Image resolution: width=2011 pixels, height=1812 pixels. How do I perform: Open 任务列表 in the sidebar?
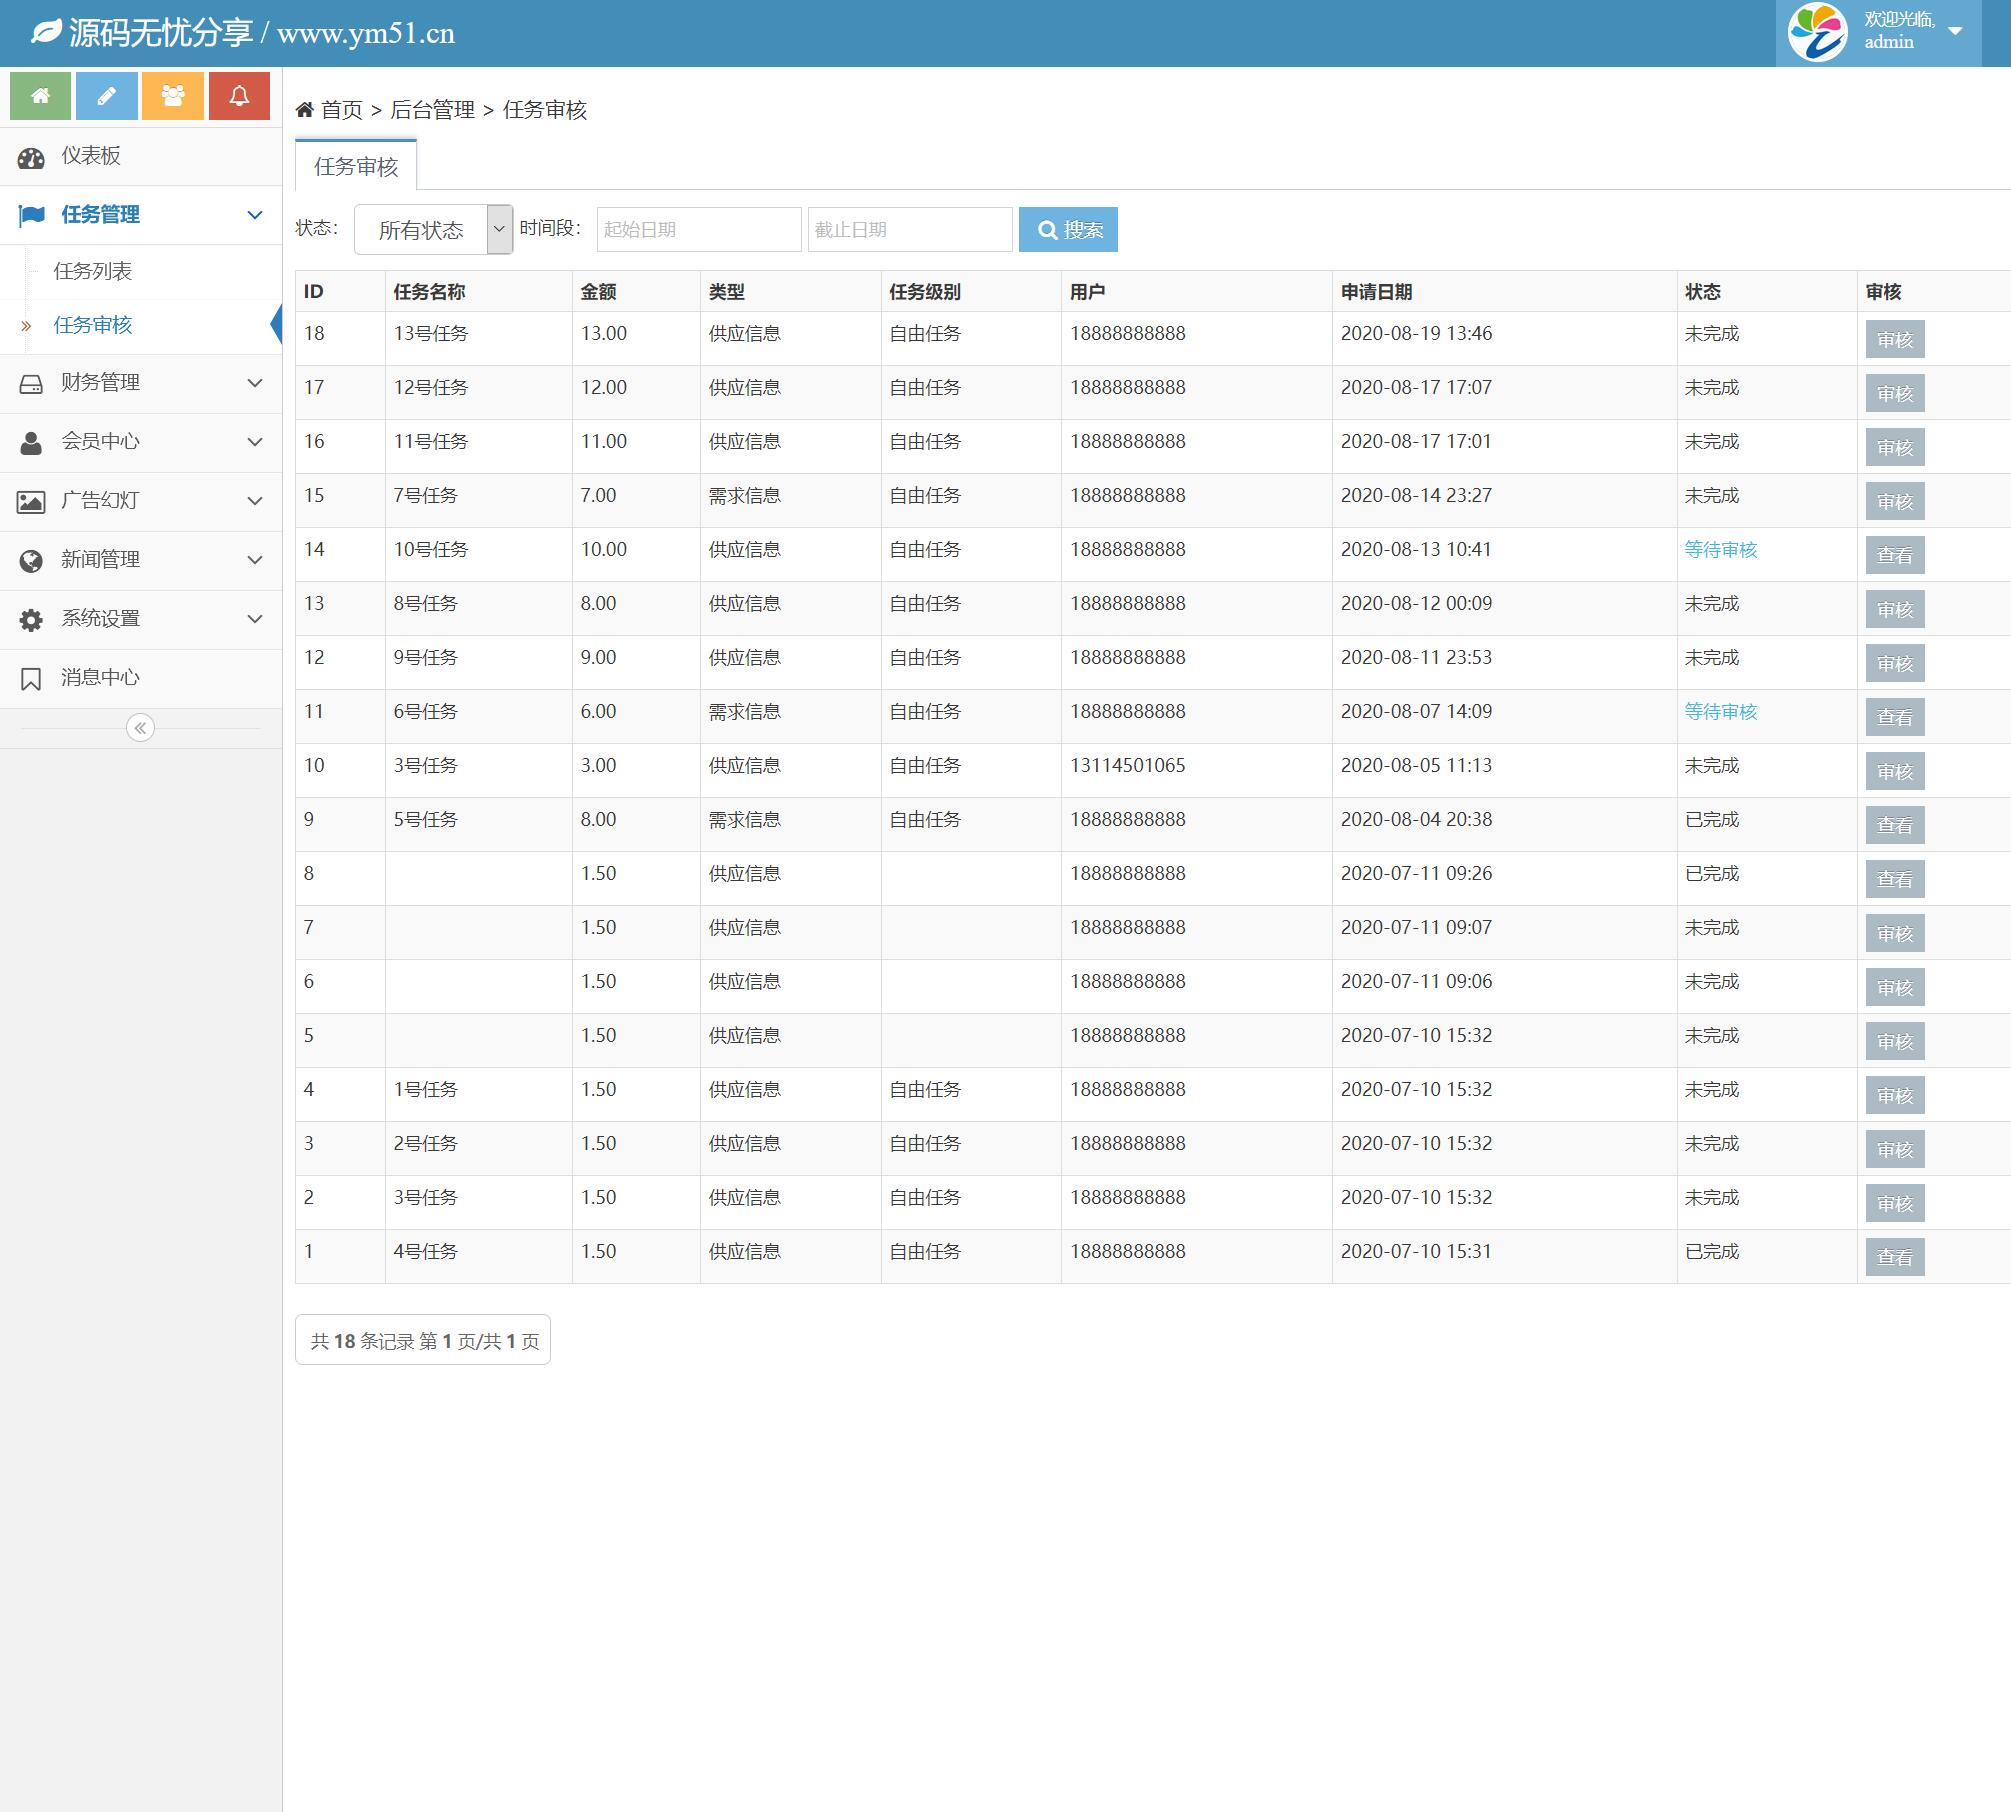(93, 271)
